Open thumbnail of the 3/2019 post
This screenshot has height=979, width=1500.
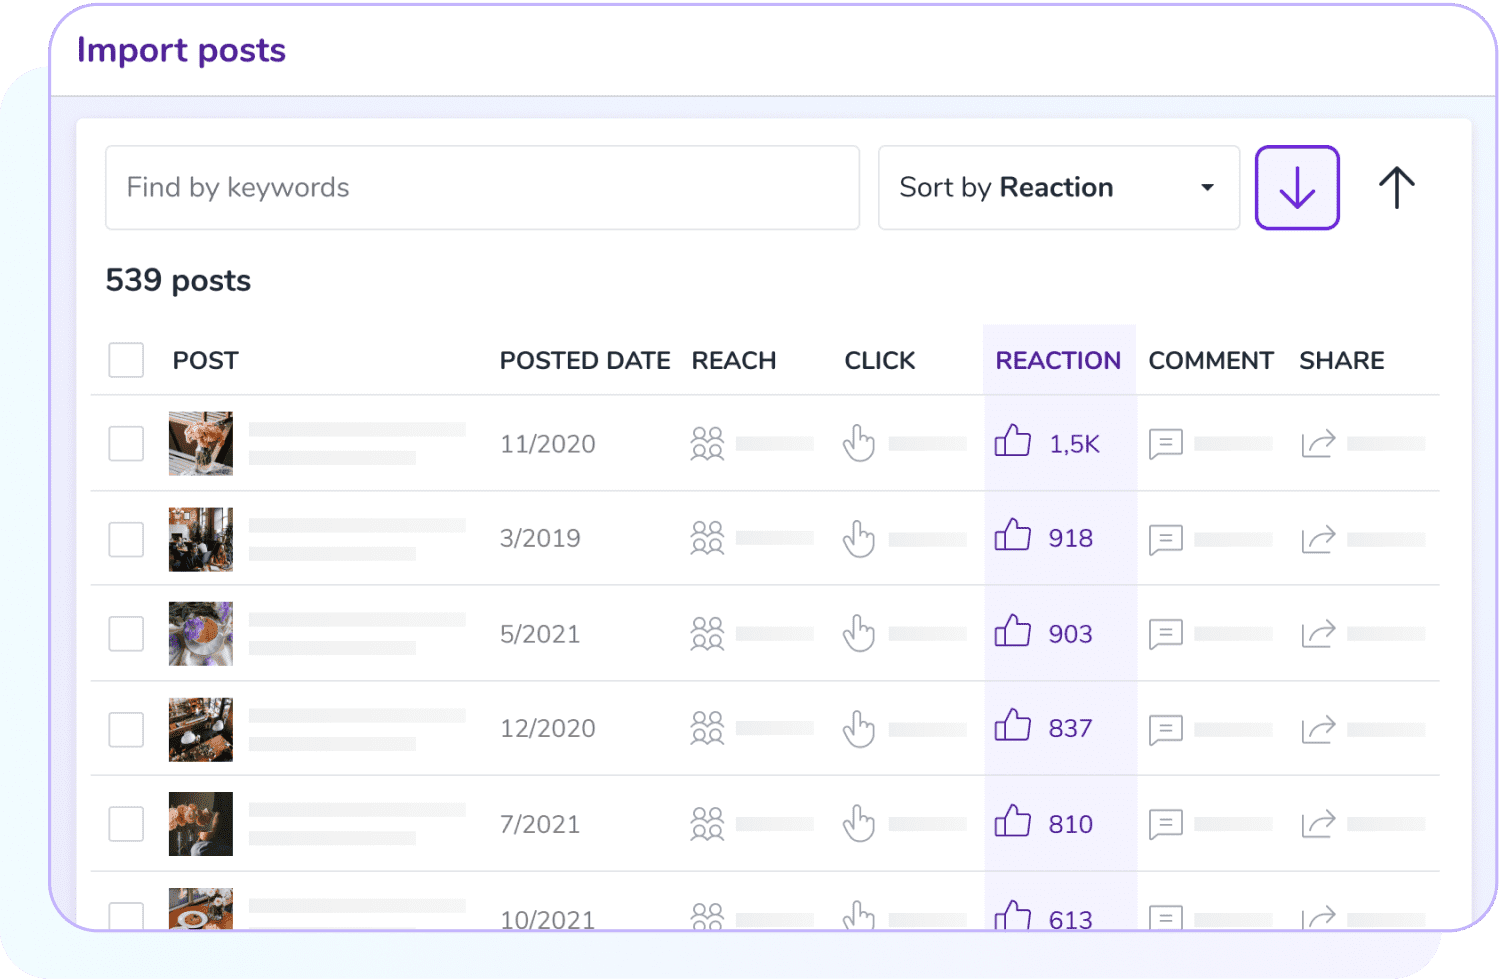point(201,539)
